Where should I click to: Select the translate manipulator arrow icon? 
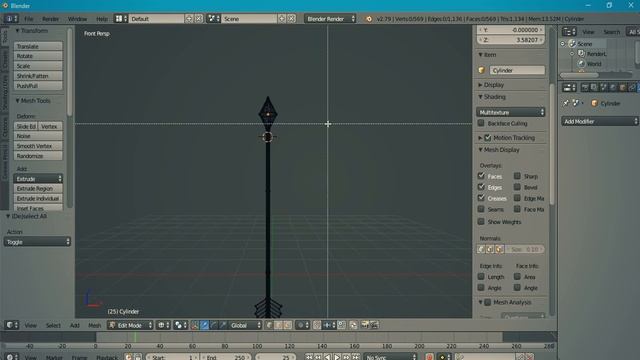coord(204,325)
